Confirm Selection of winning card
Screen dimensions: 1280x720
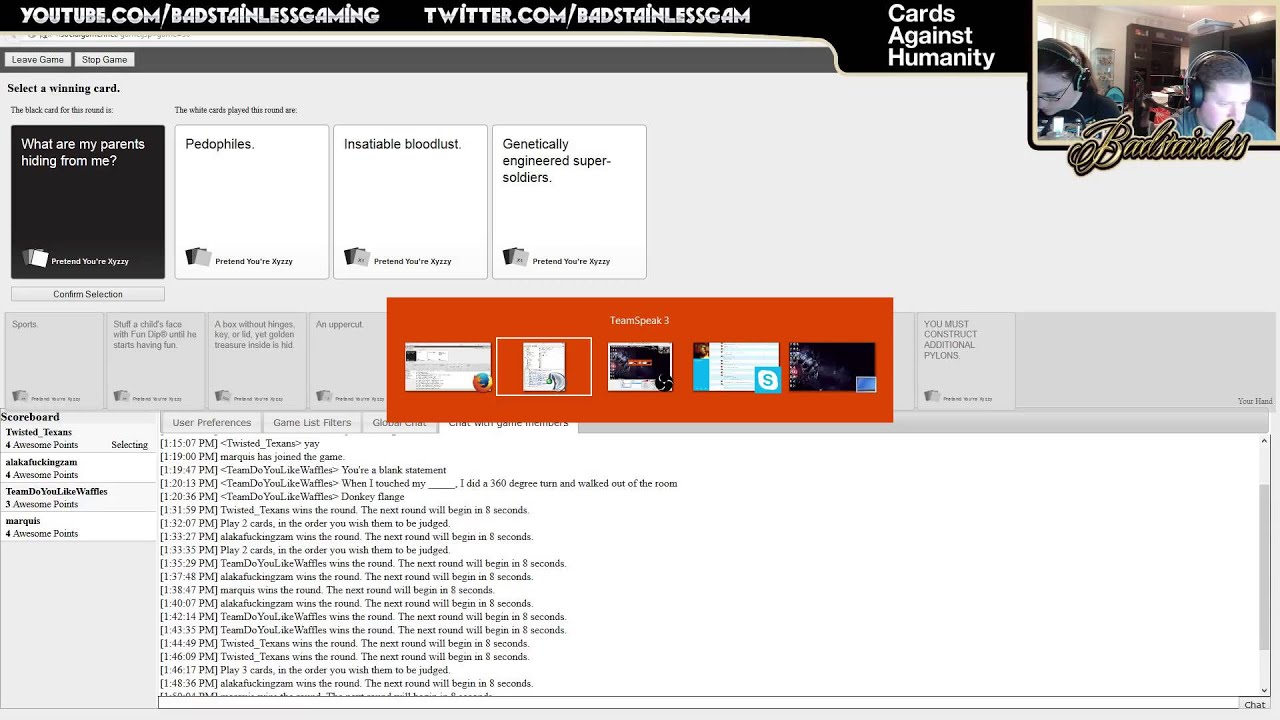tap(88, 294)
